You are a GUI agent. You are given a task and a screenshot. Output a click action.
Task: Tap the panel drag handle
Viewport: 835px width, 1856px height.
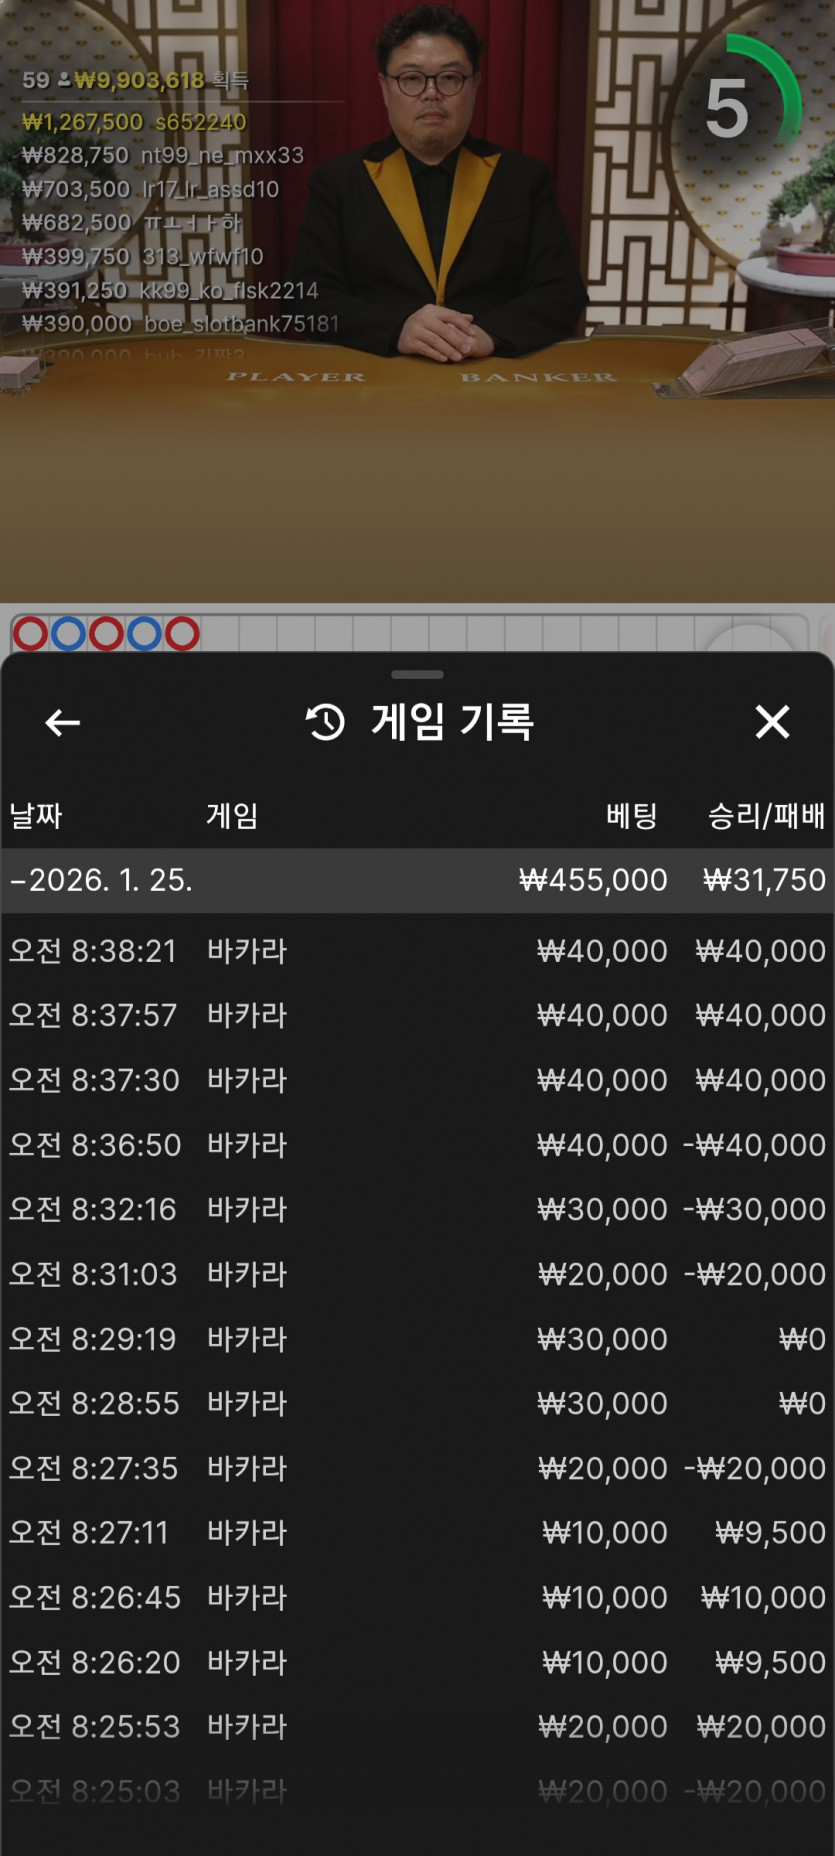point(417,675)
